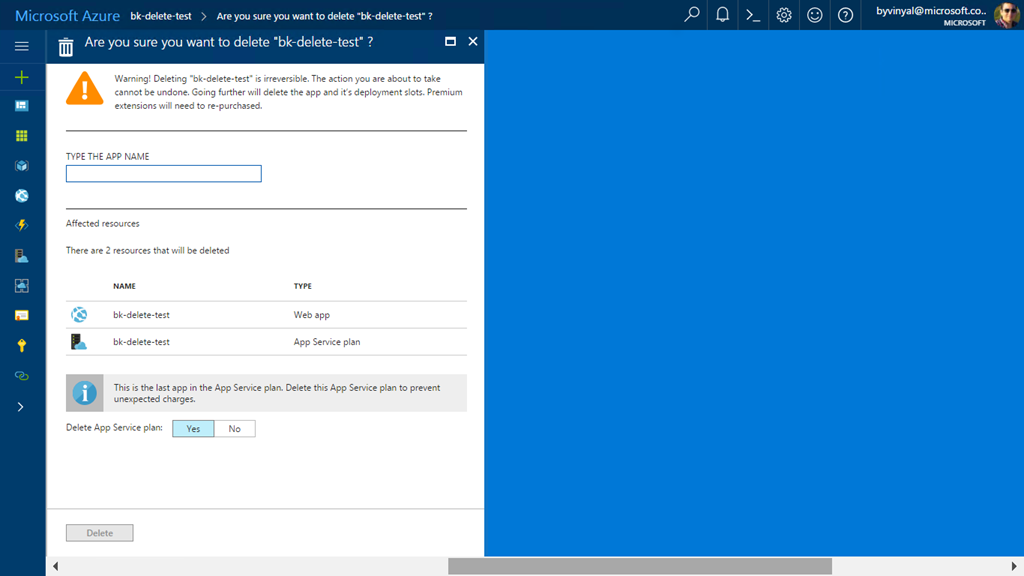This screenshot has height=576, width=1024.
Task: Click the Microsoft Azure home title
Action: tap(67, 16)
